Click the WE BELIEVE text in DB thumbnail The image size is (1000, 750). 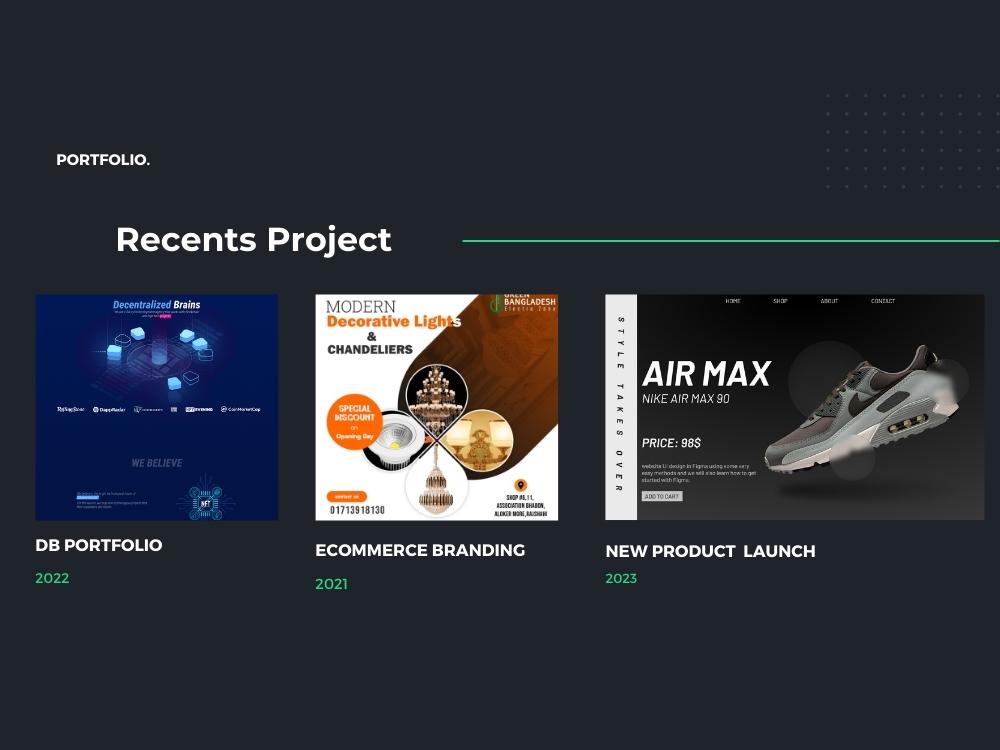[157, 463]
